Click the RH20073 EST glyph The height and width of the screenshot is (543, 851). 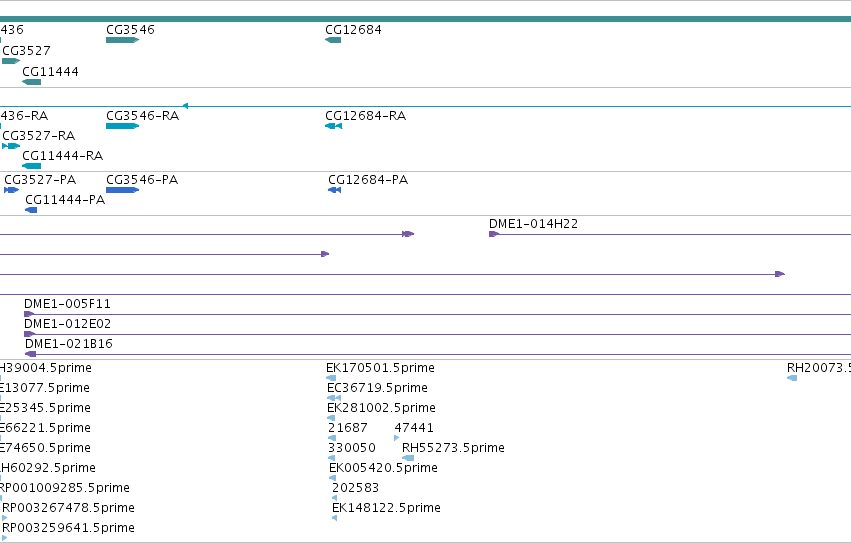[792, 378]
